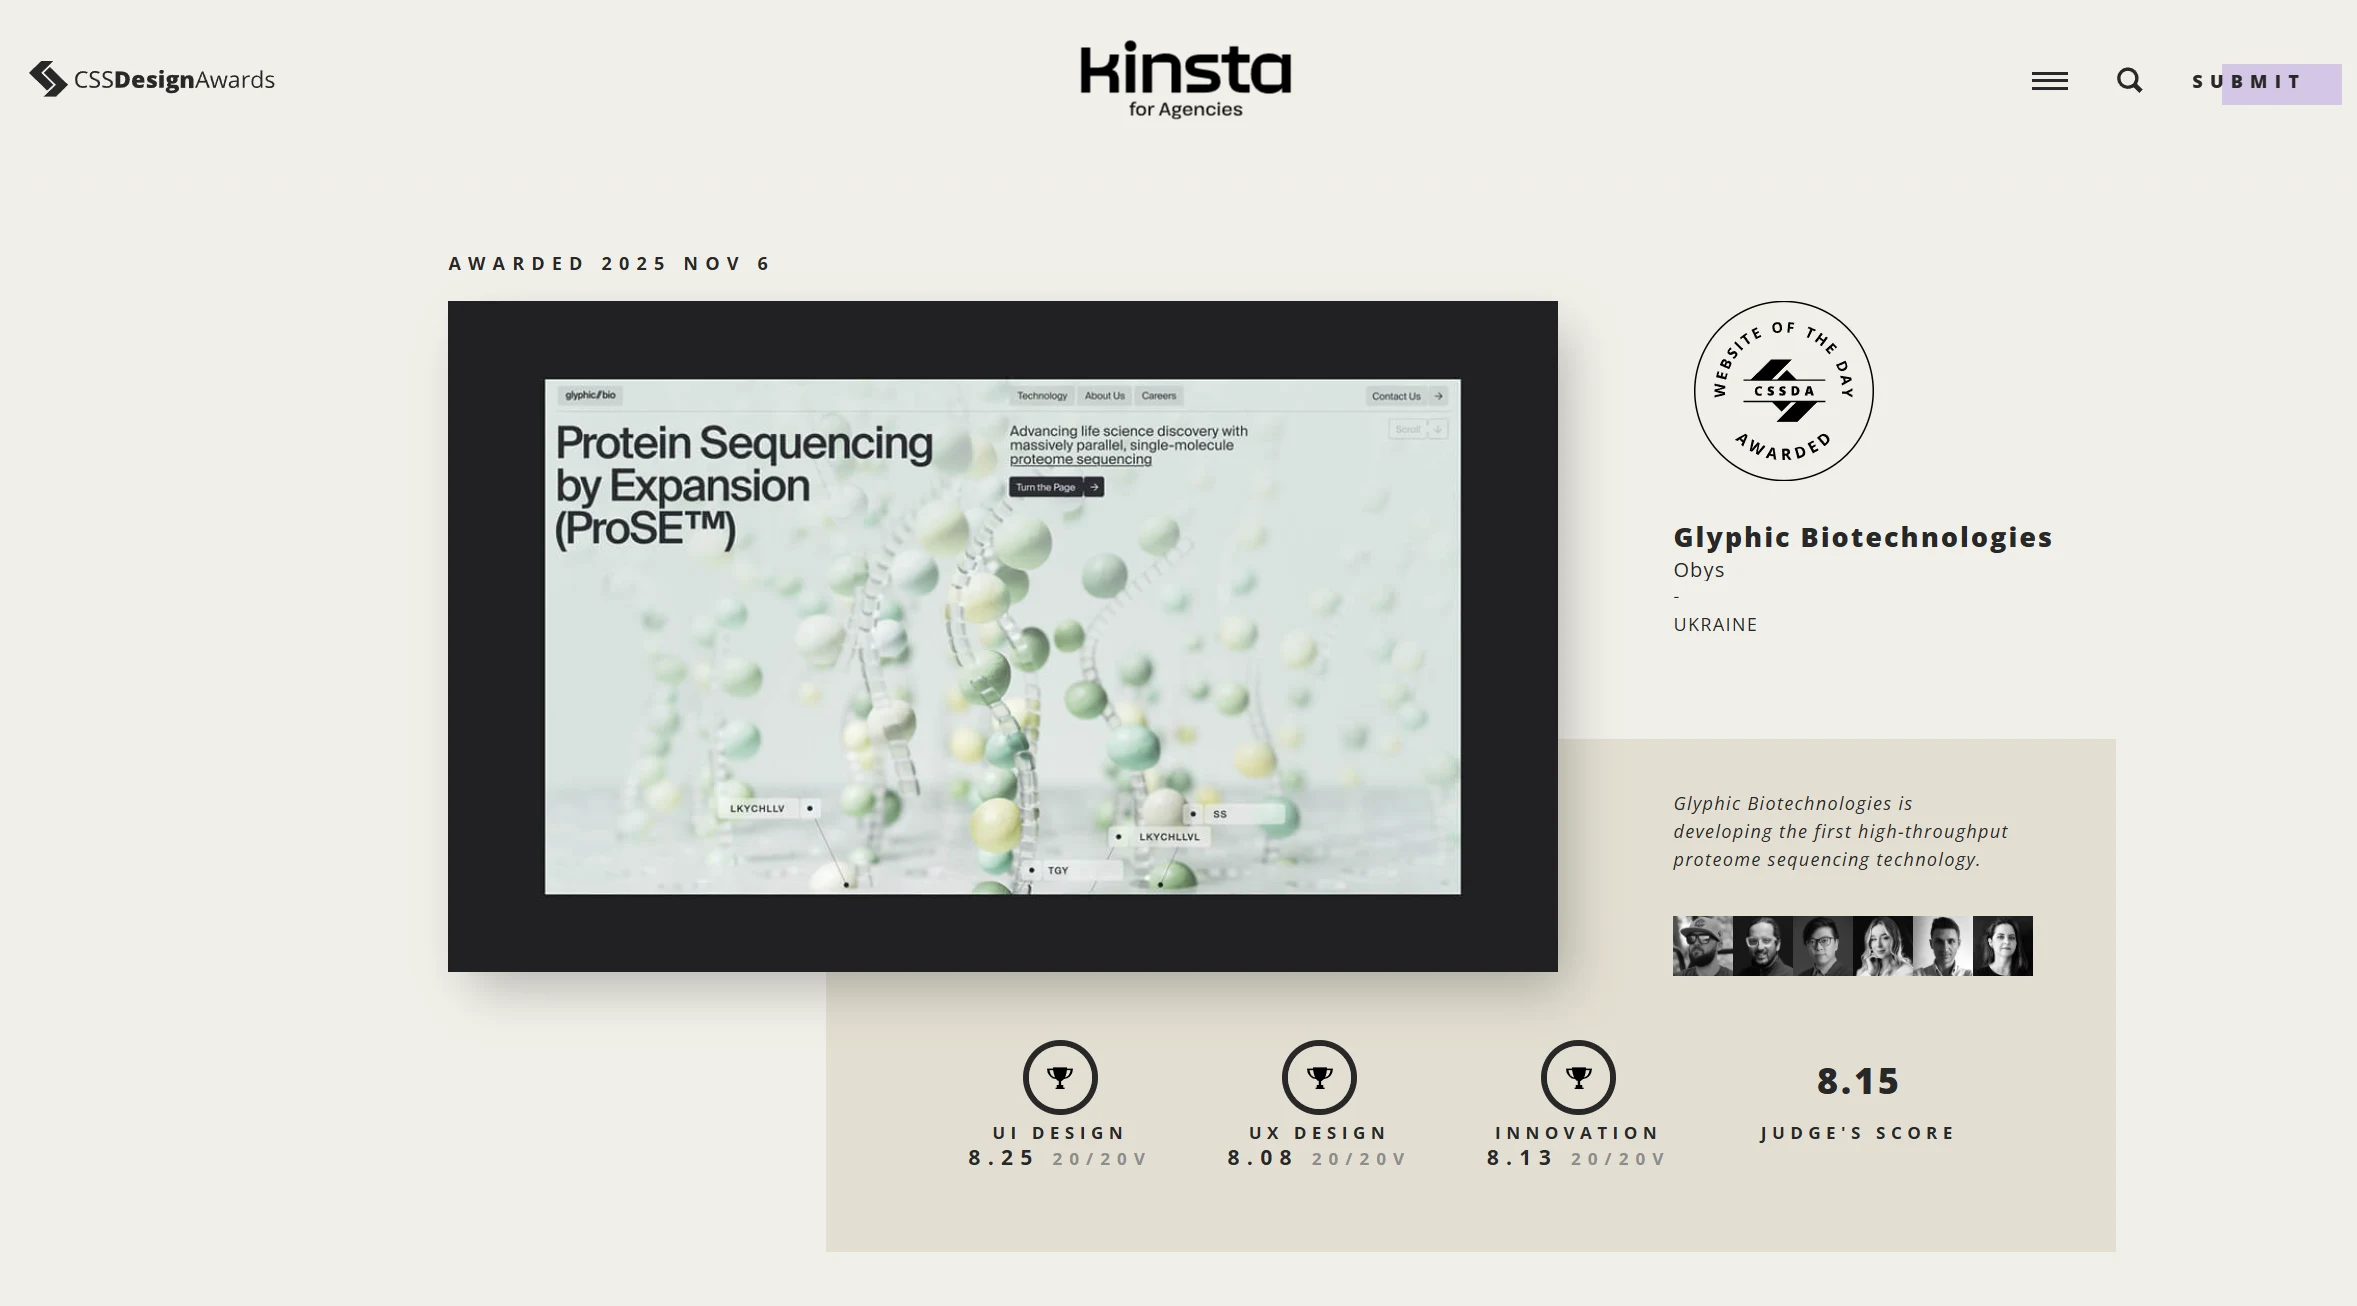Select About Us in the preview navigation
Screen dimensions: 2357x1306
[x=1104, y=396]
